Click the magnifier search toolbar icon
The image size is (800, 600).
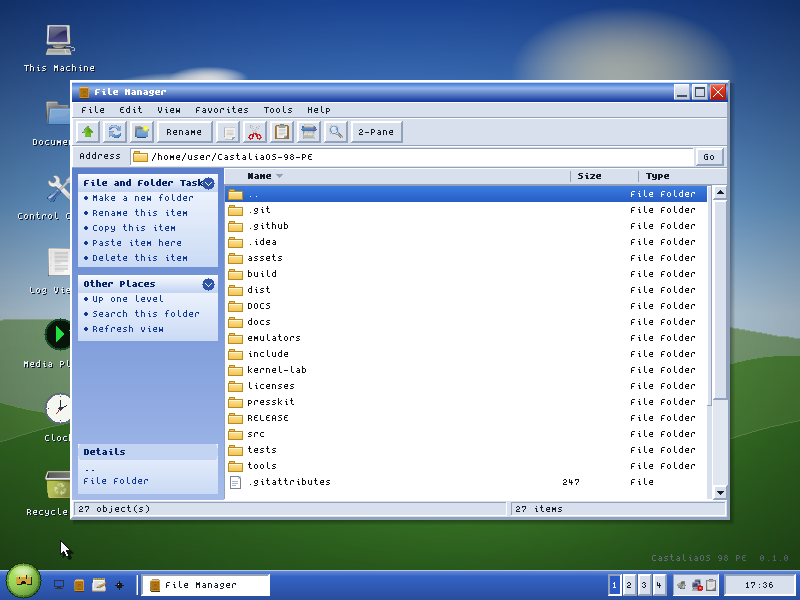click(x=336, y=132)
